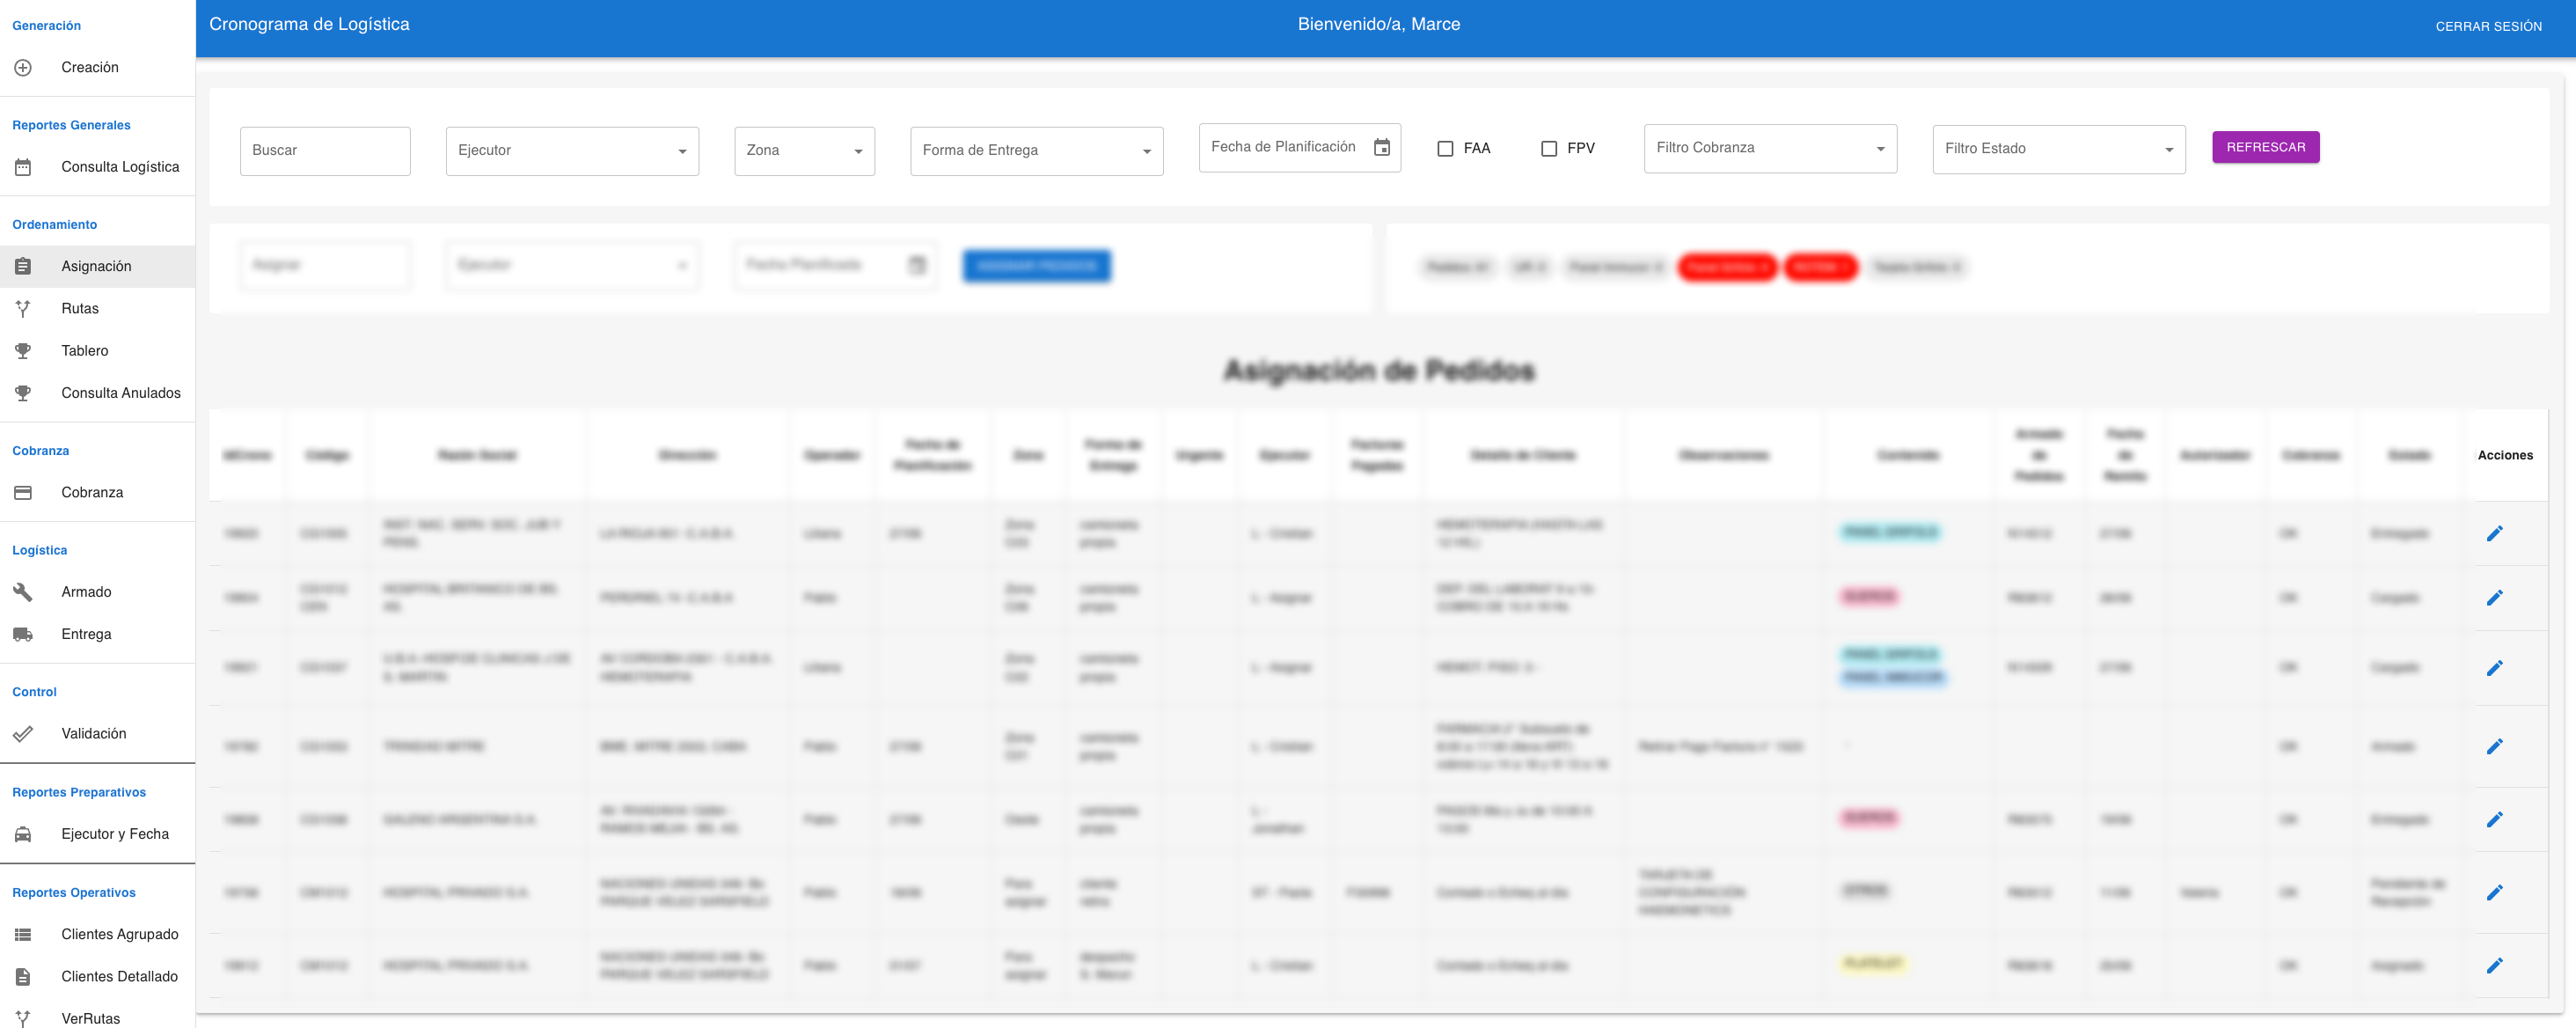Enable the FPV checkbox
The width and height of the screenshot is (2576, 1028).
(x=1549, y=149)
